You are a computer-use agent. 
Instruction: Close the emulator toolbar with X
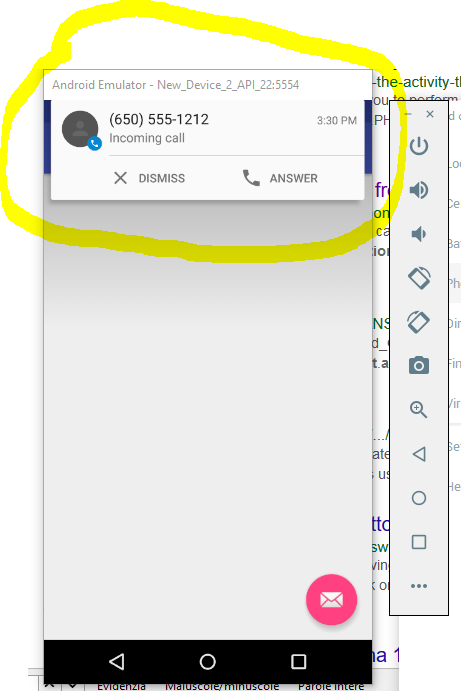coord(430,114)
